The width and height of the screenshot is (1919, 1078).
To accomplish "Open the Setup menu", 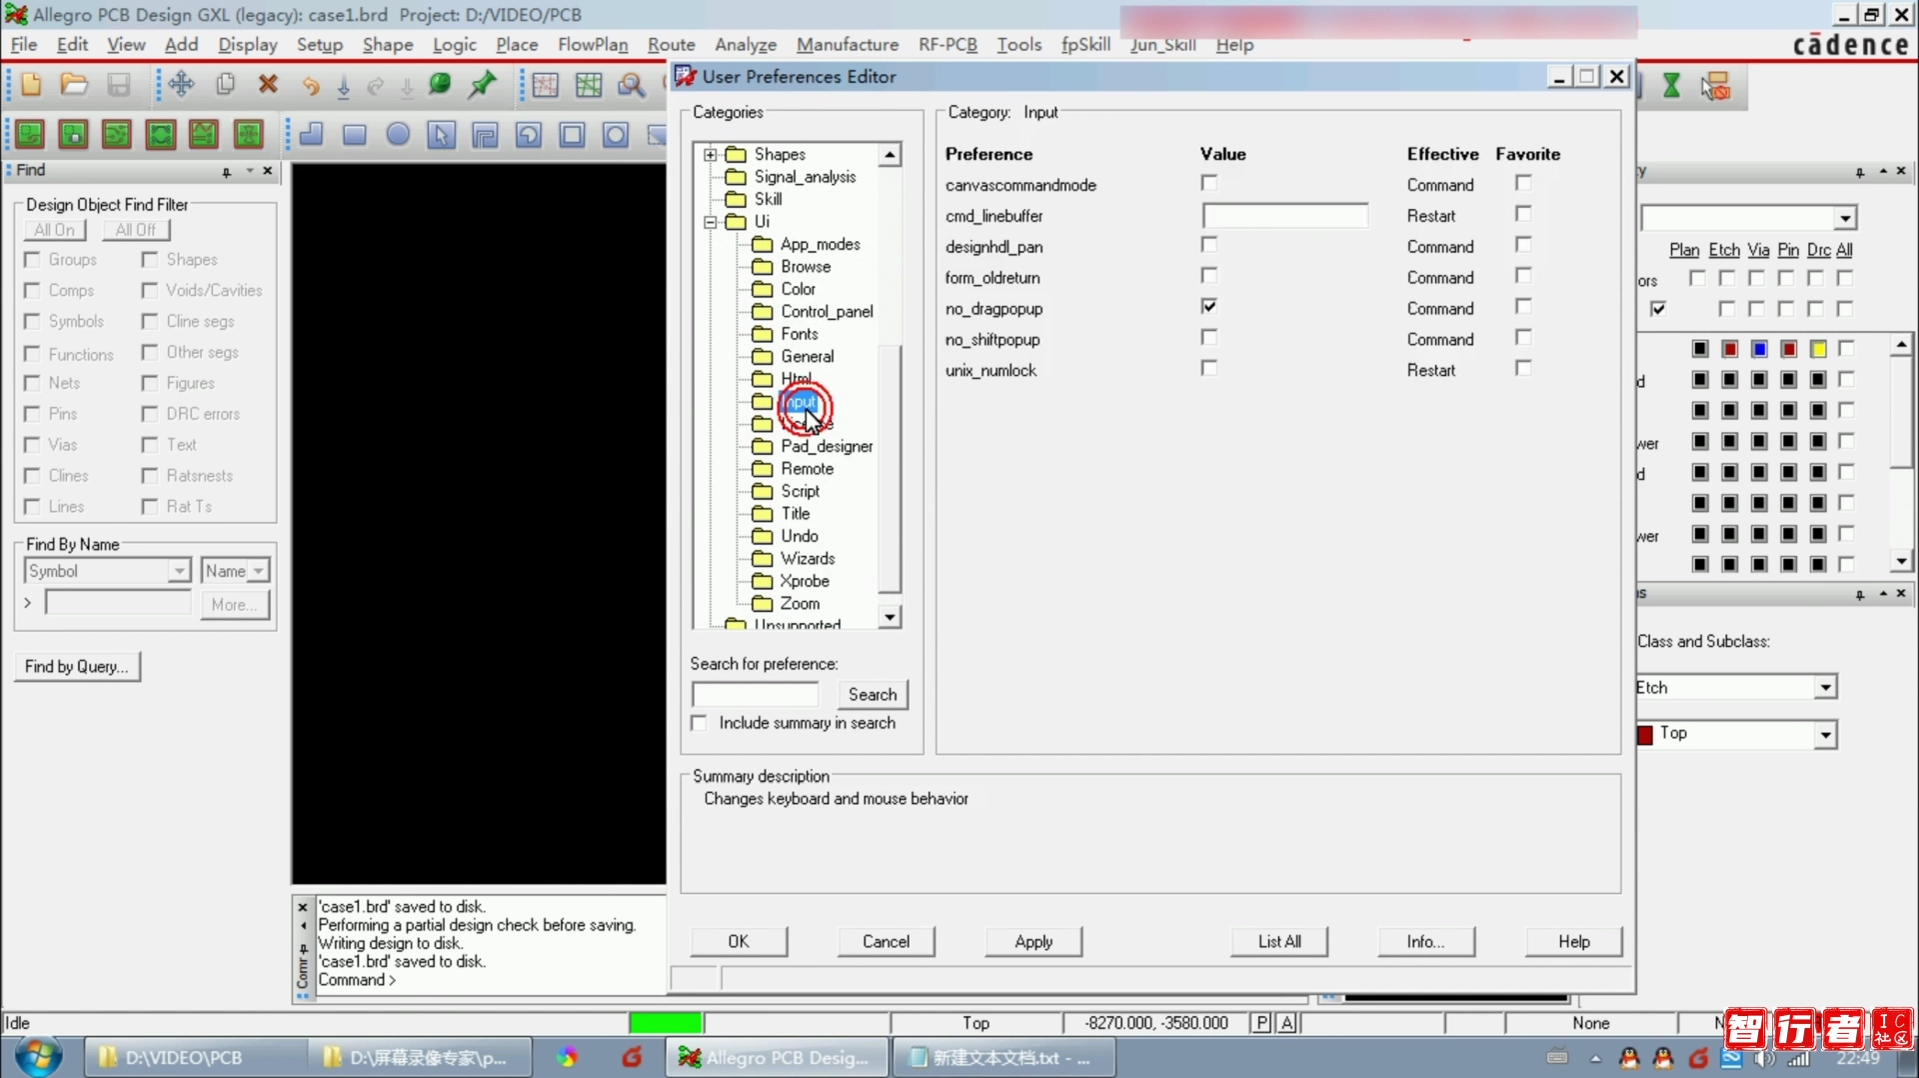I will tap(319, 45).
